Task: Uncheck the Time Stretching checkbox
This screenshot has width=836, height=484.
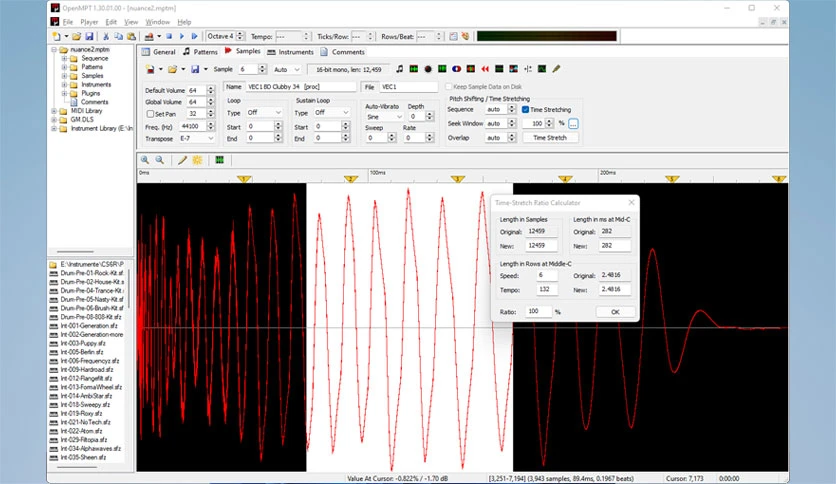Action: click(x=526, y=109)
